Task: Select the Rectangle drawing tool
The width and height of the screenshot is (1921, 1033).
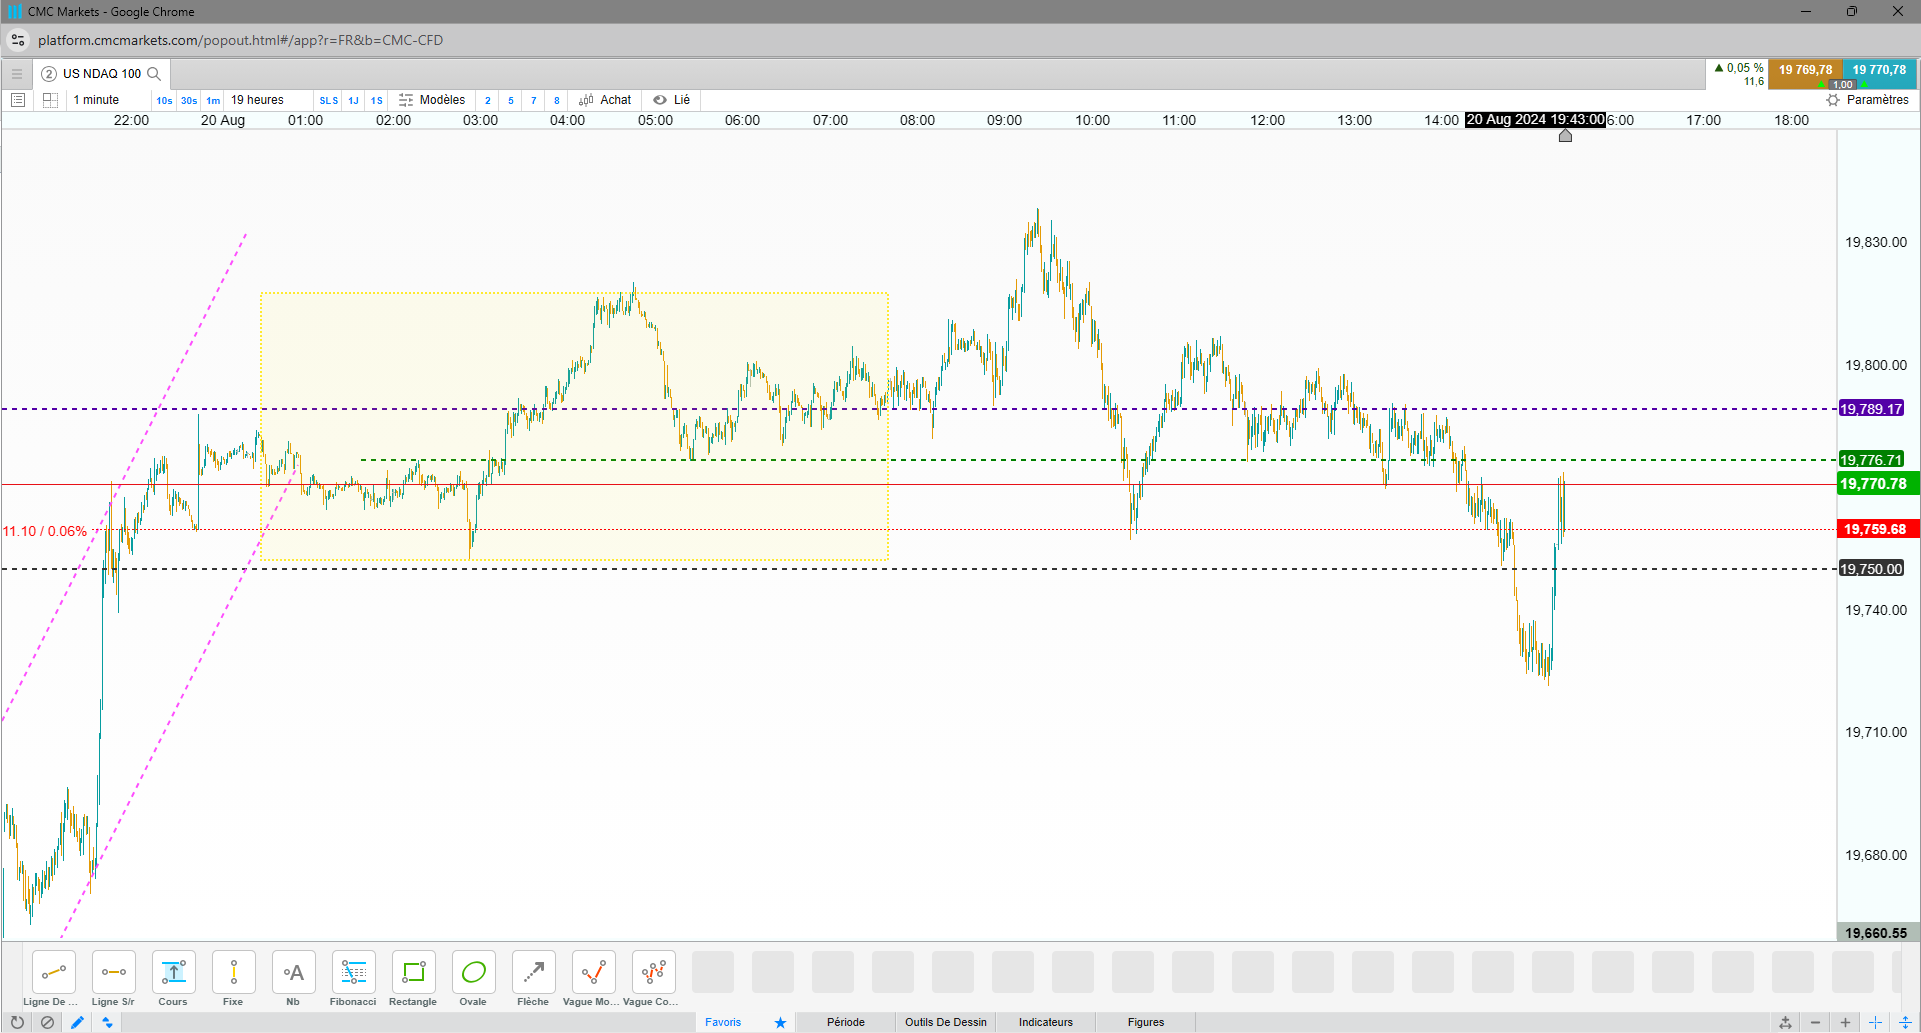Action: tap(413, 978)
